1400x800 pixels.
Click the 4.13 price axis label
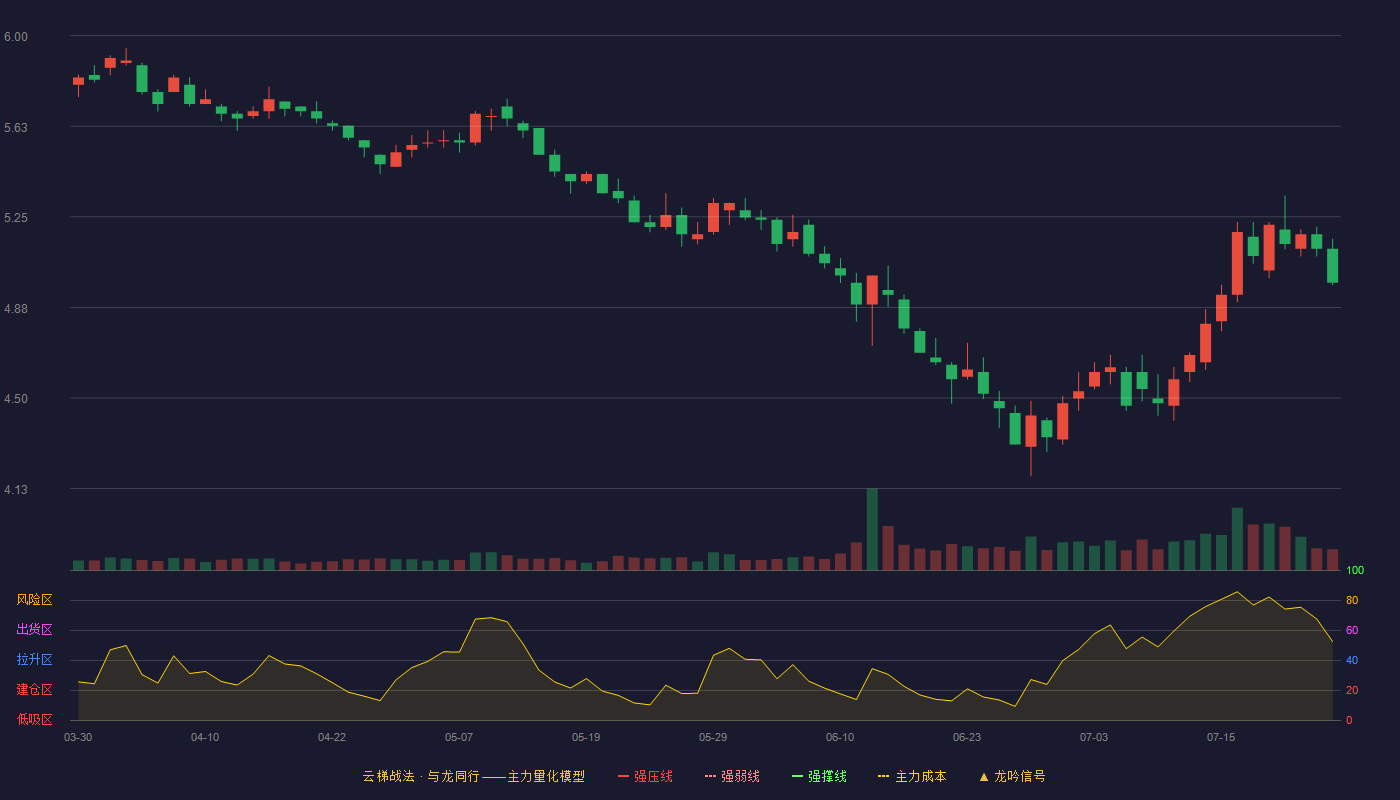[16, 490]
